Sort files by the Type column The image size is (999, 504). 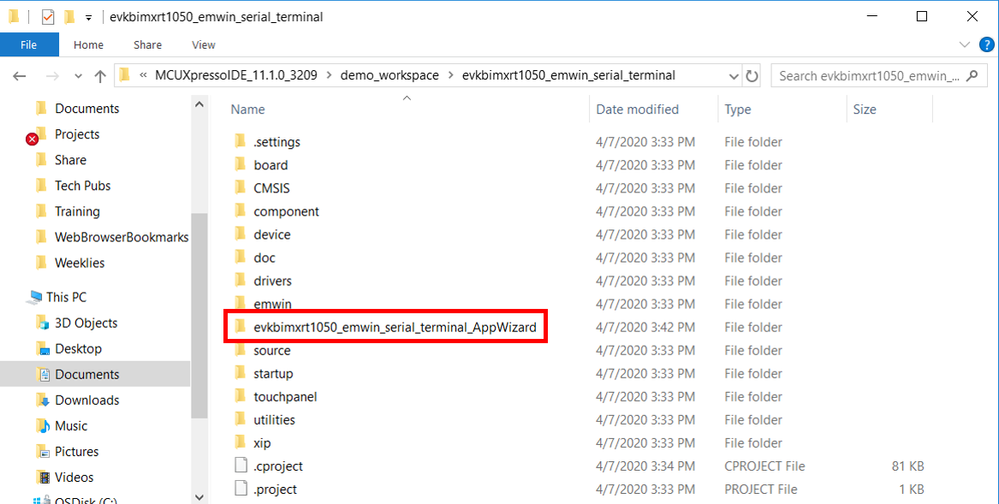pos(738,110)
